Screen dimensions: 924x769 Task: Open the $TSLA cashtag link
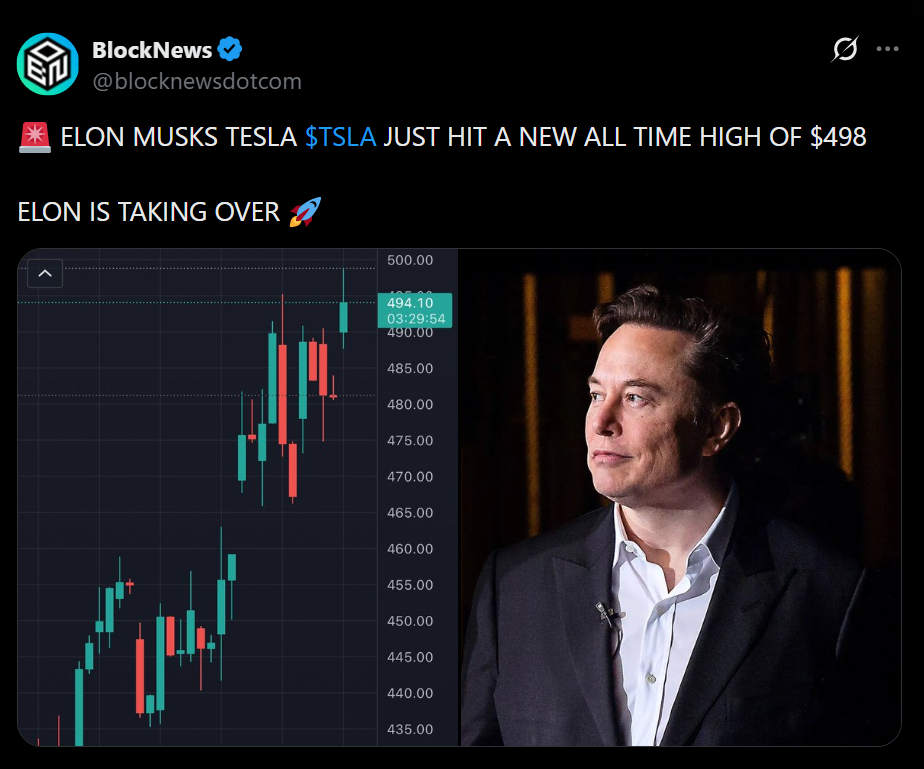click(x=342, y=137)
